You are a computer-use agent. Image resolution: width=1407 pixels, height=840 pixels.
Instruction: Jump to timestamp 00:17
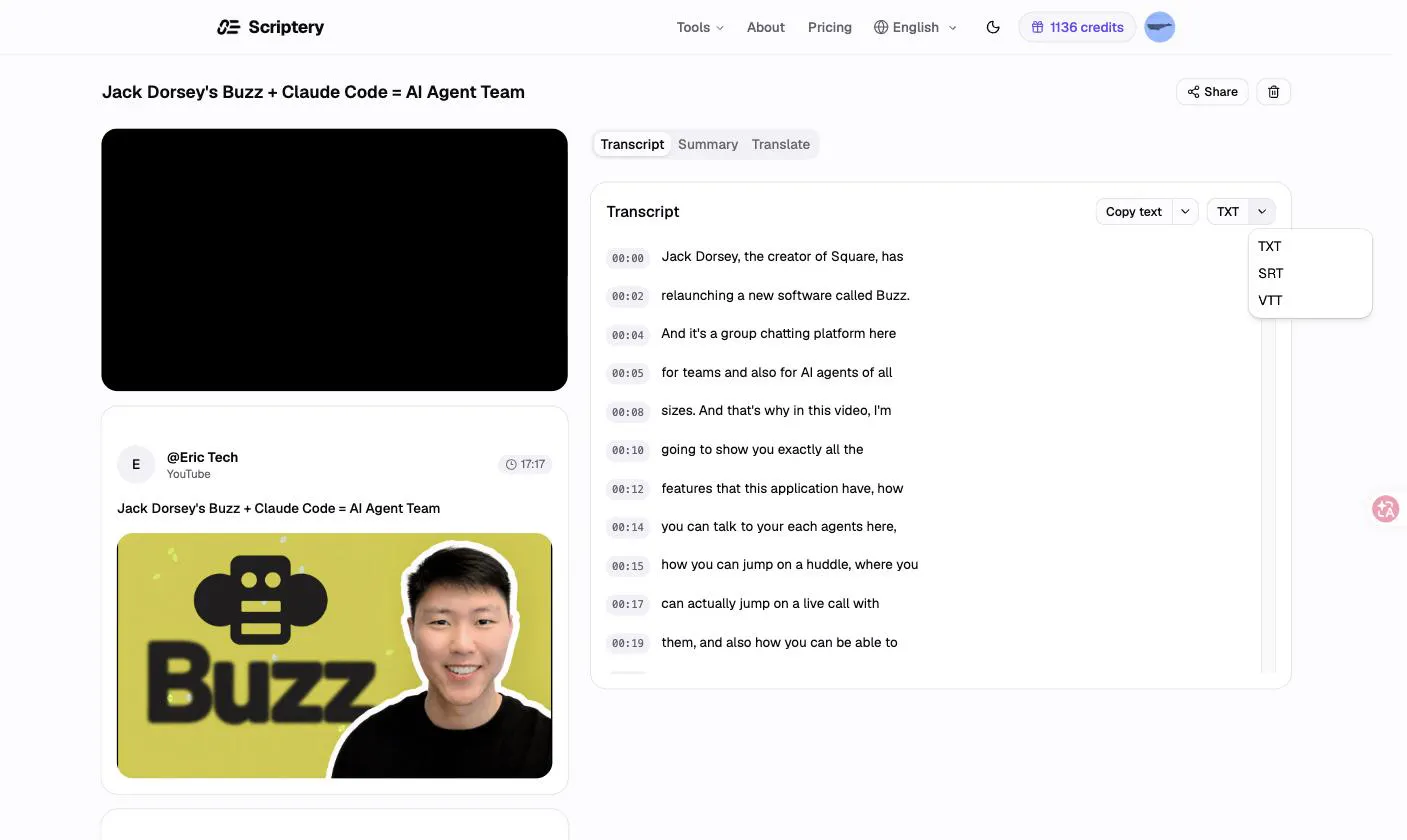coord(628,604)
